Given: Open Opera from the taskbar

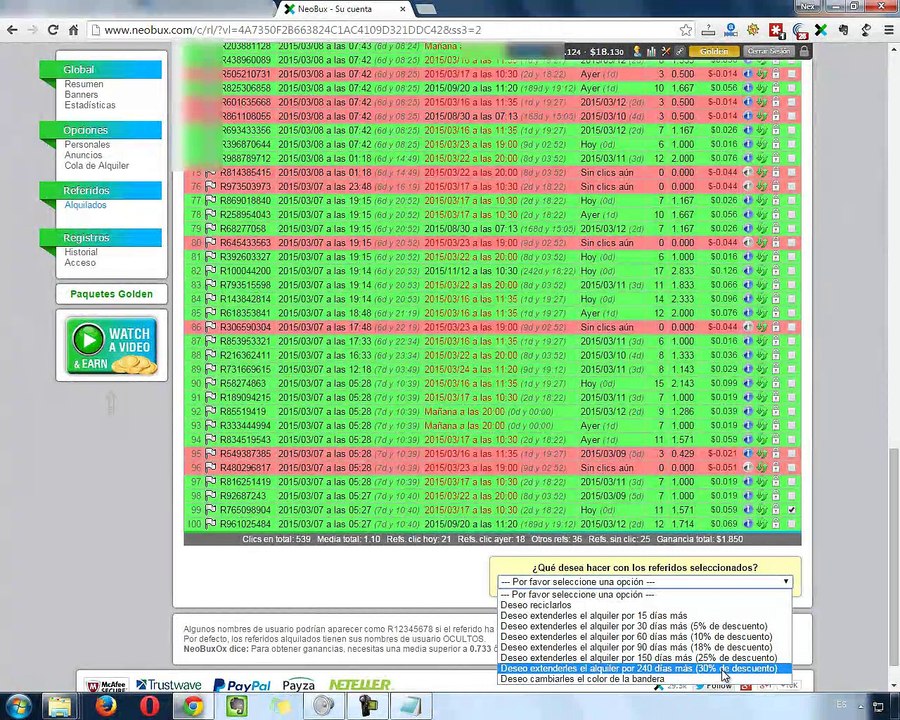Looking at the screenshot, I should 149,706.
